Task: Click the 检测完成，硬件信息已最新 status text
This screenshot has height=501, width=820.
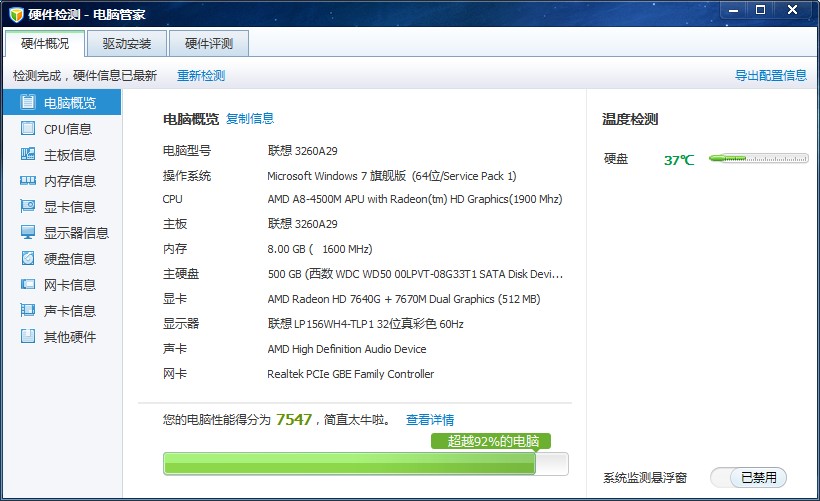Action: [85, 76]
